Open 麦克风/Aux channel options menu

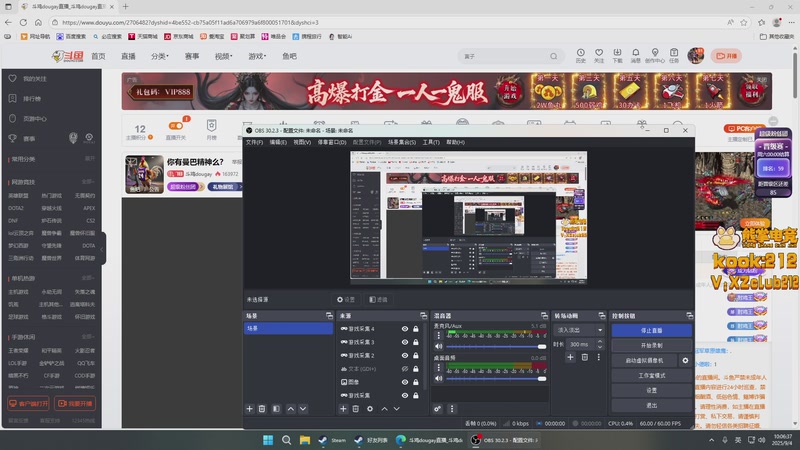point(438,335)
